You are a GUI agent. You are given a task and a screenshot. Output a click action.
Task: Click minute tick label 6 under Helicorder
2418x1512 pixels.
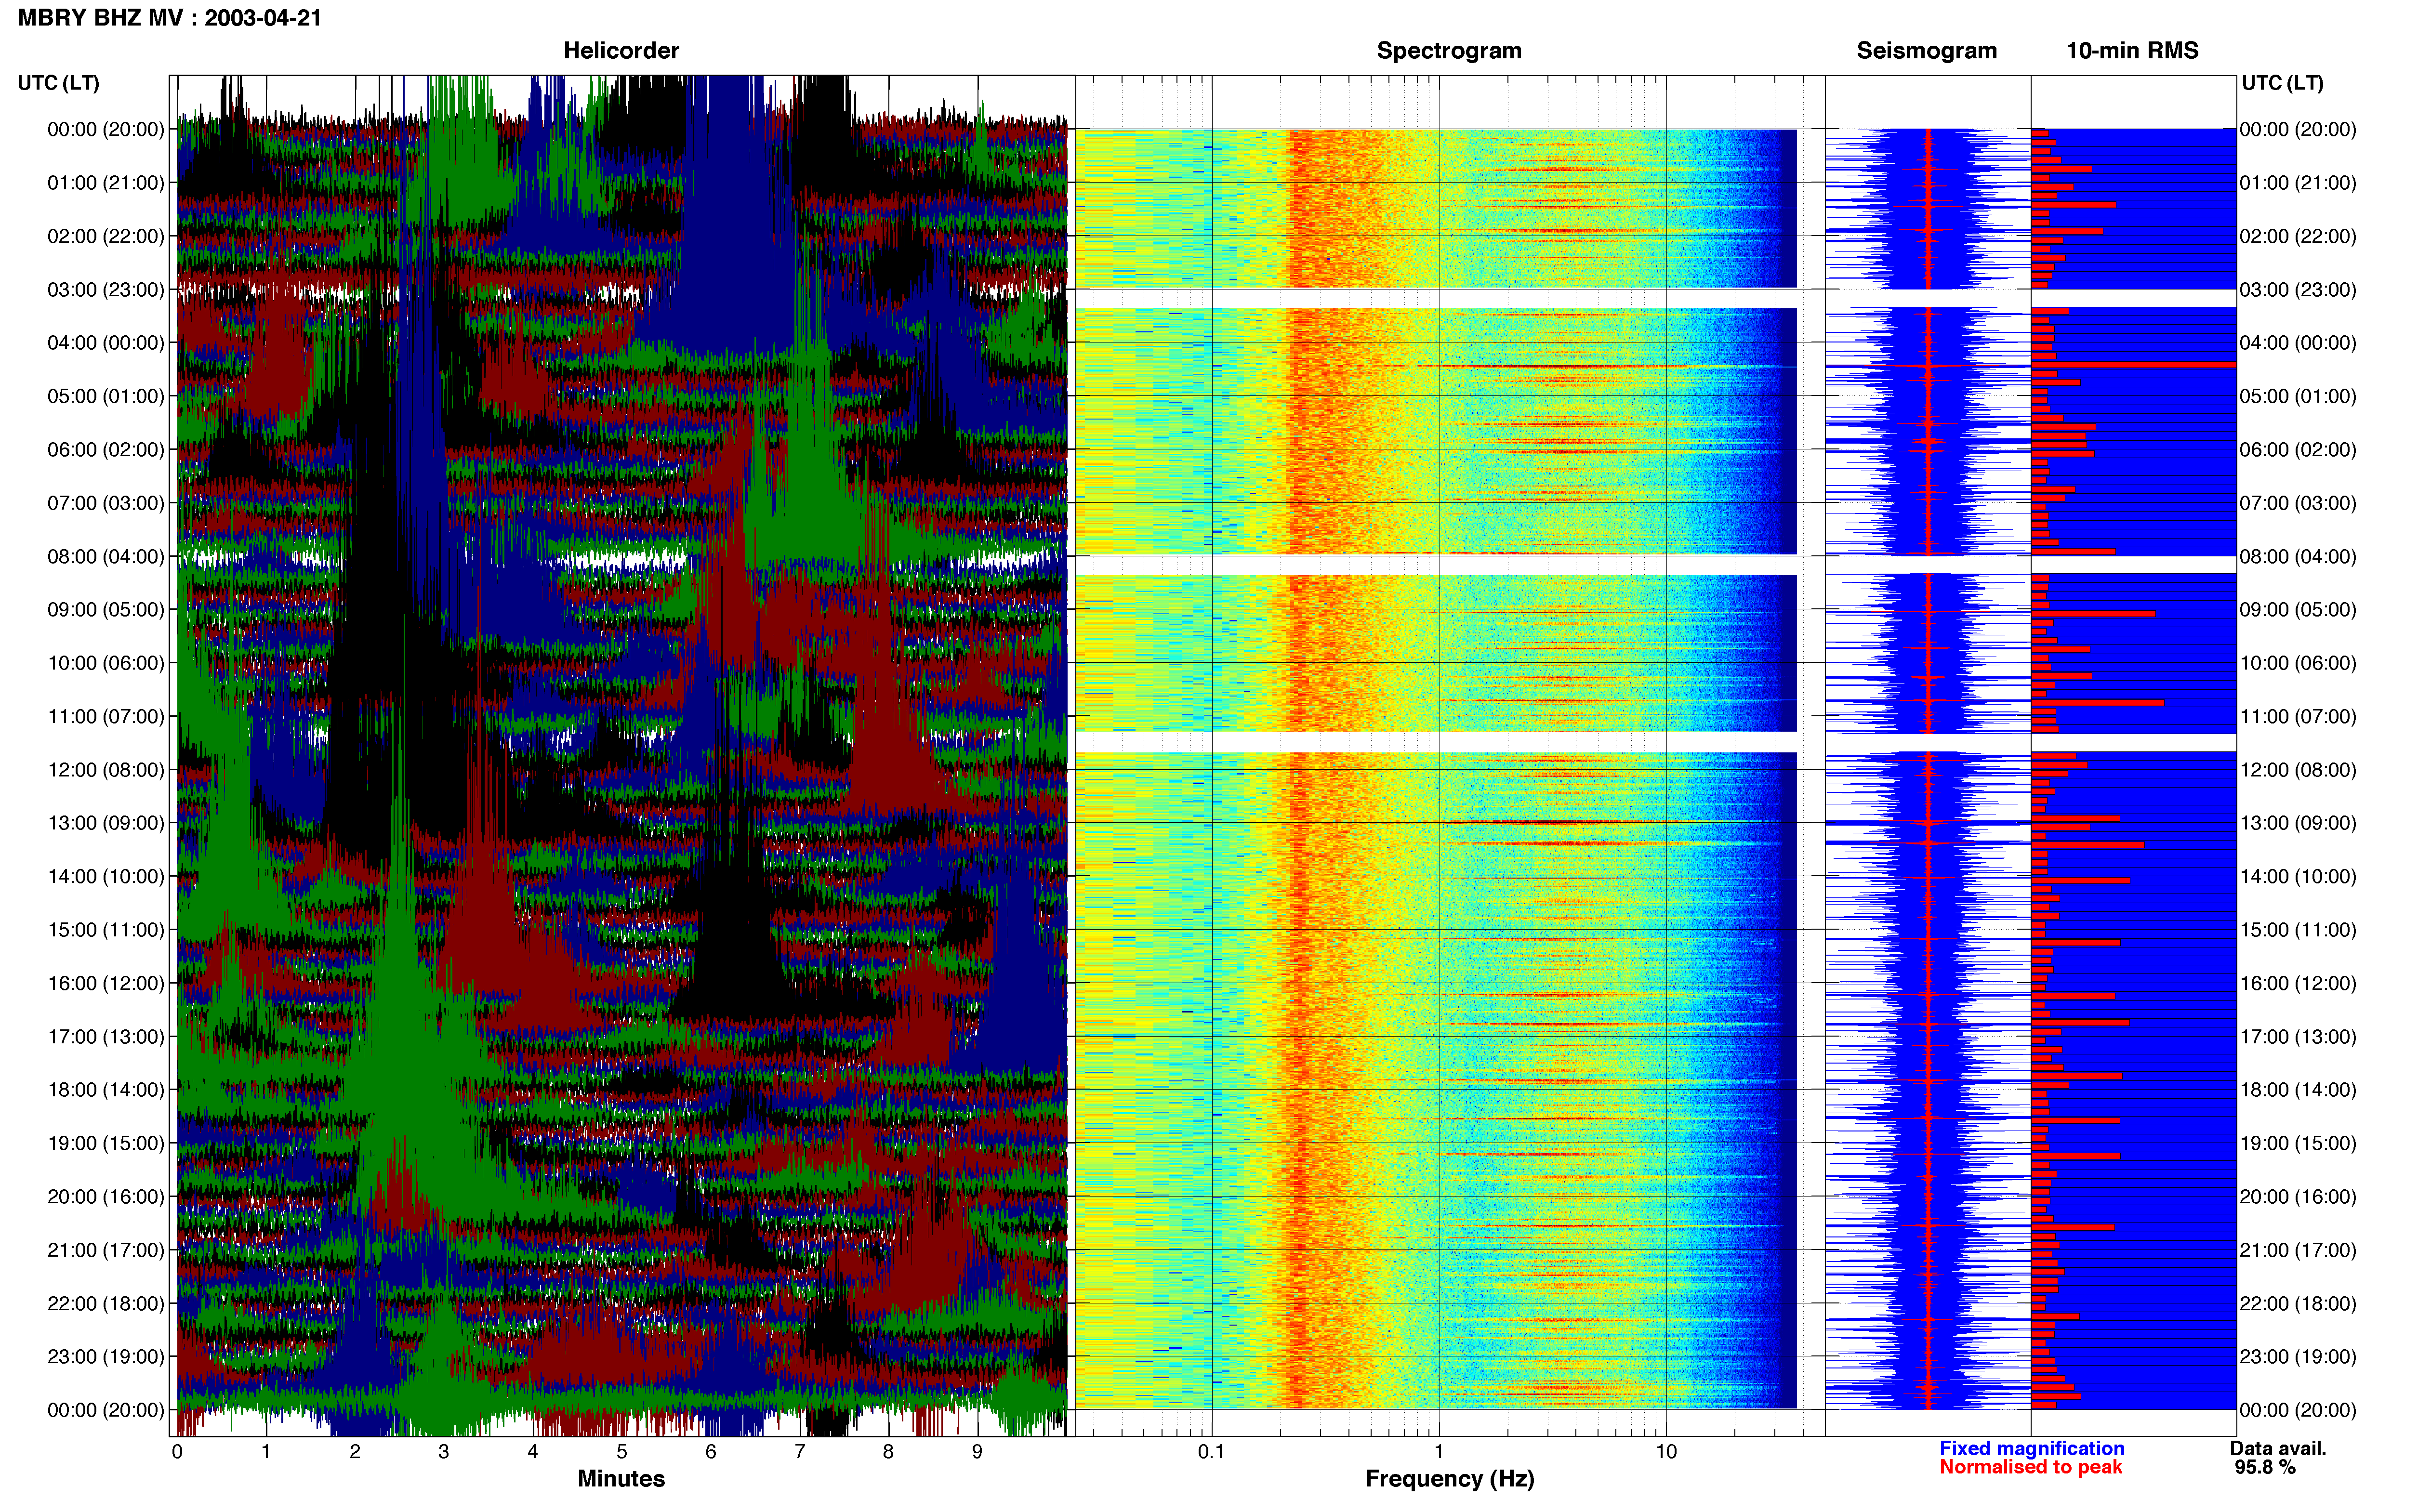coord(711,1451)
